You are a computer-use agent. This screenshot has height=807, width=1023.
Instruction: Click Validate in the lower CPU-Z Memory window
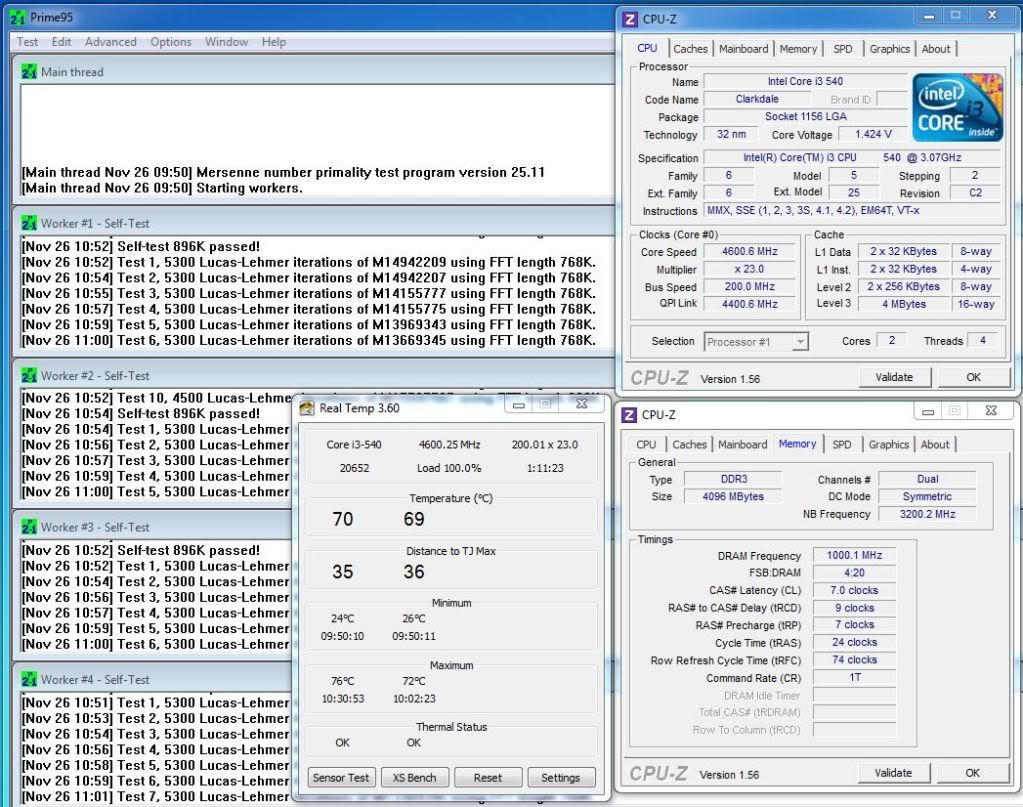(893, 773)
